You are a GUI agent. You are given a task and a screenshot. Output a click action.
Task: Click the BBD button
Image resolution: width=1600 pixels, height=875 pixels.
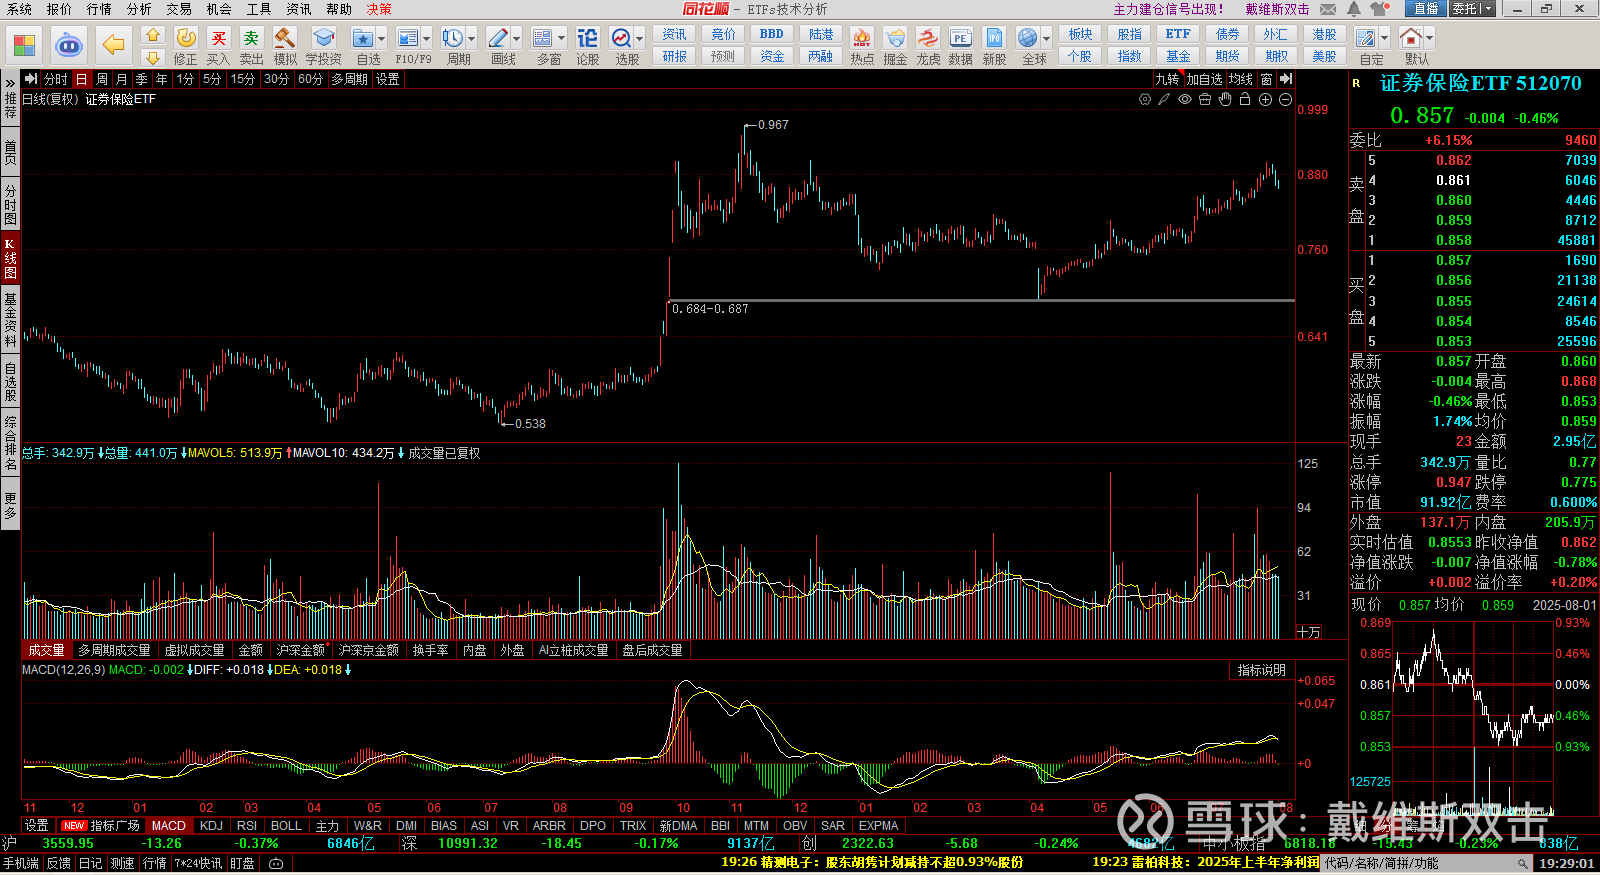click(771, 34)
